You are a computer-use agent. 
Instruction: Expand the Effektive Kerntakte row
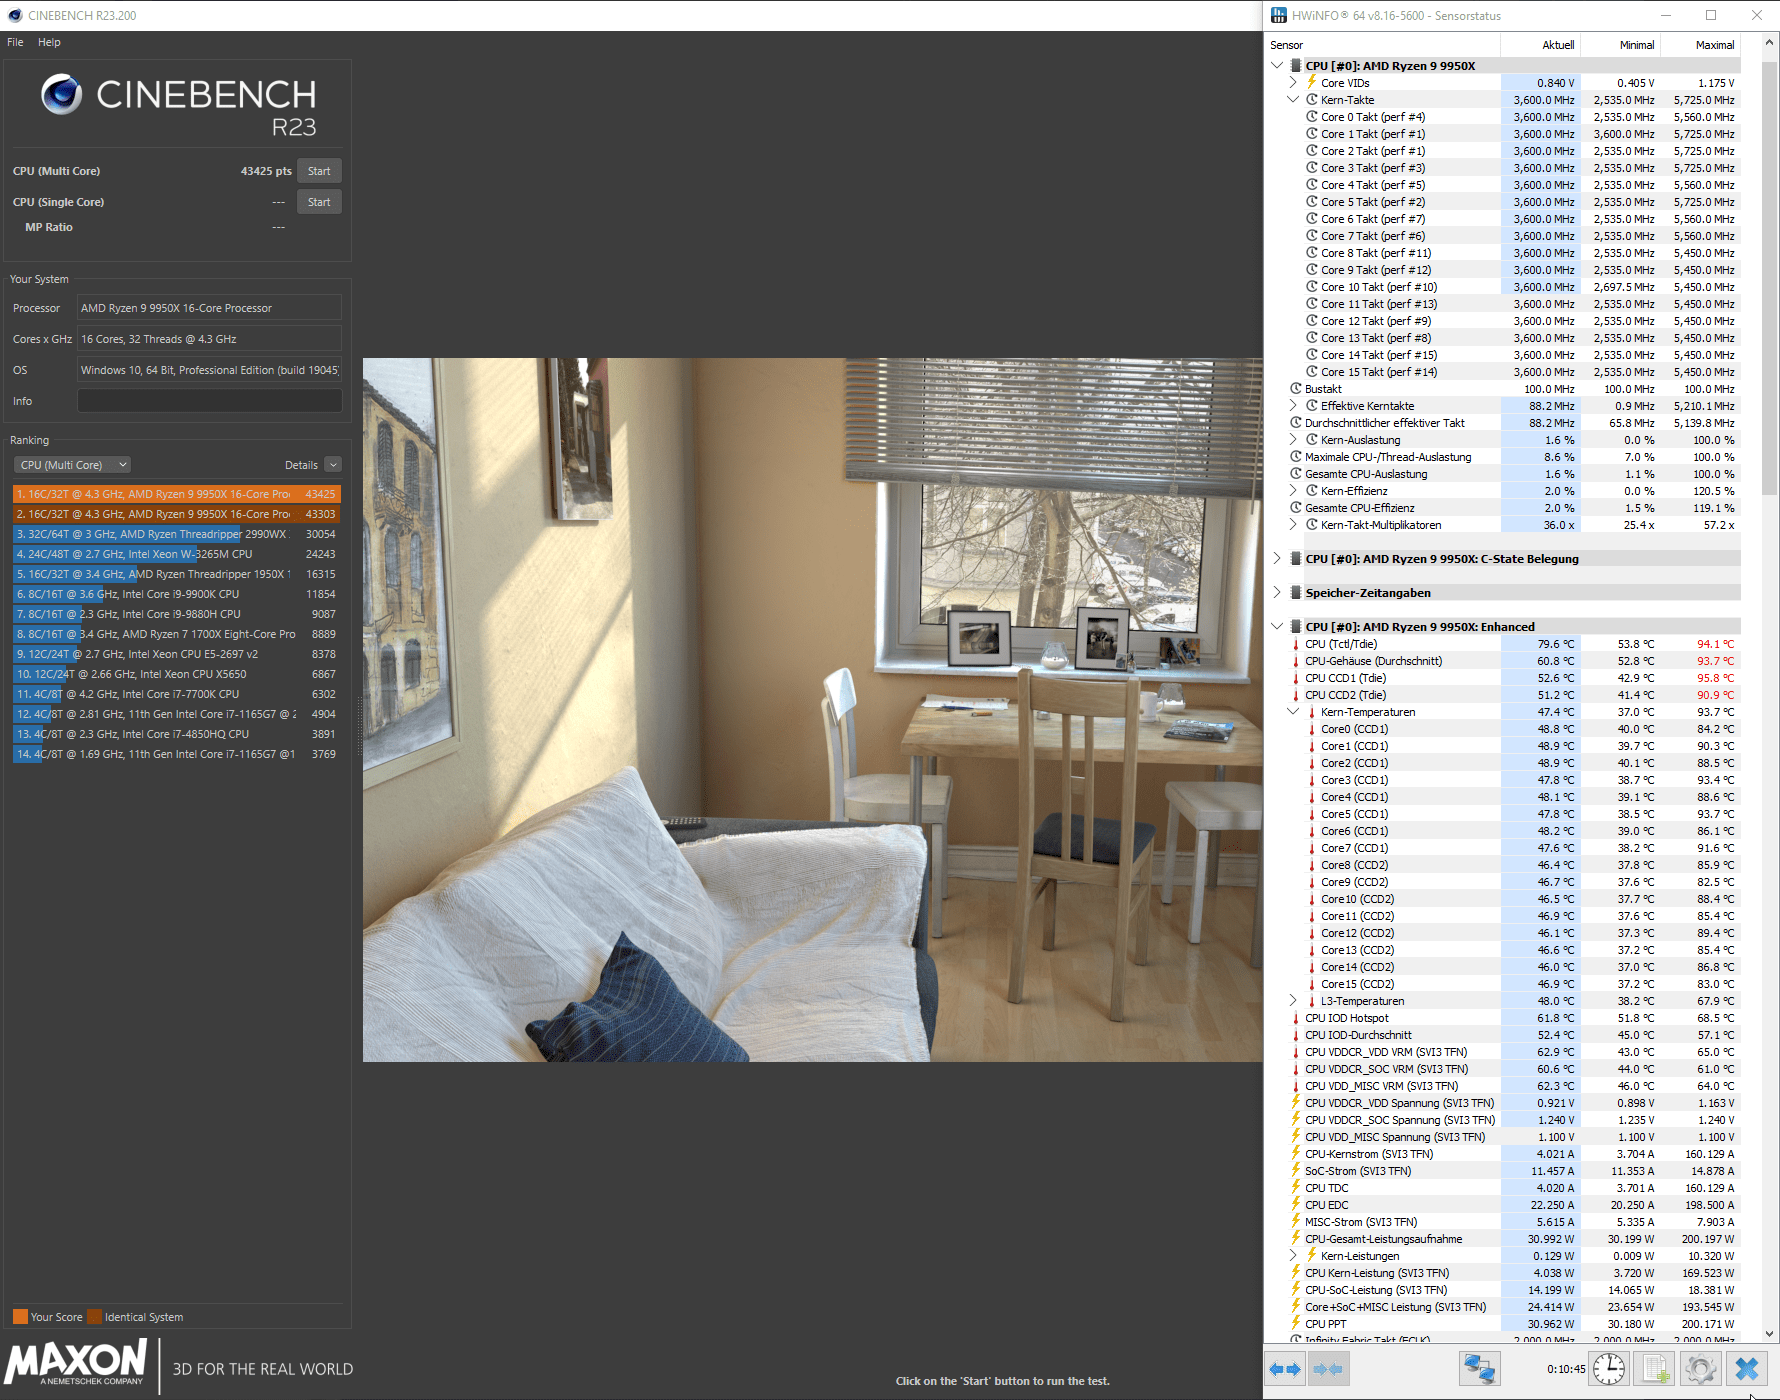(1293, 405)
